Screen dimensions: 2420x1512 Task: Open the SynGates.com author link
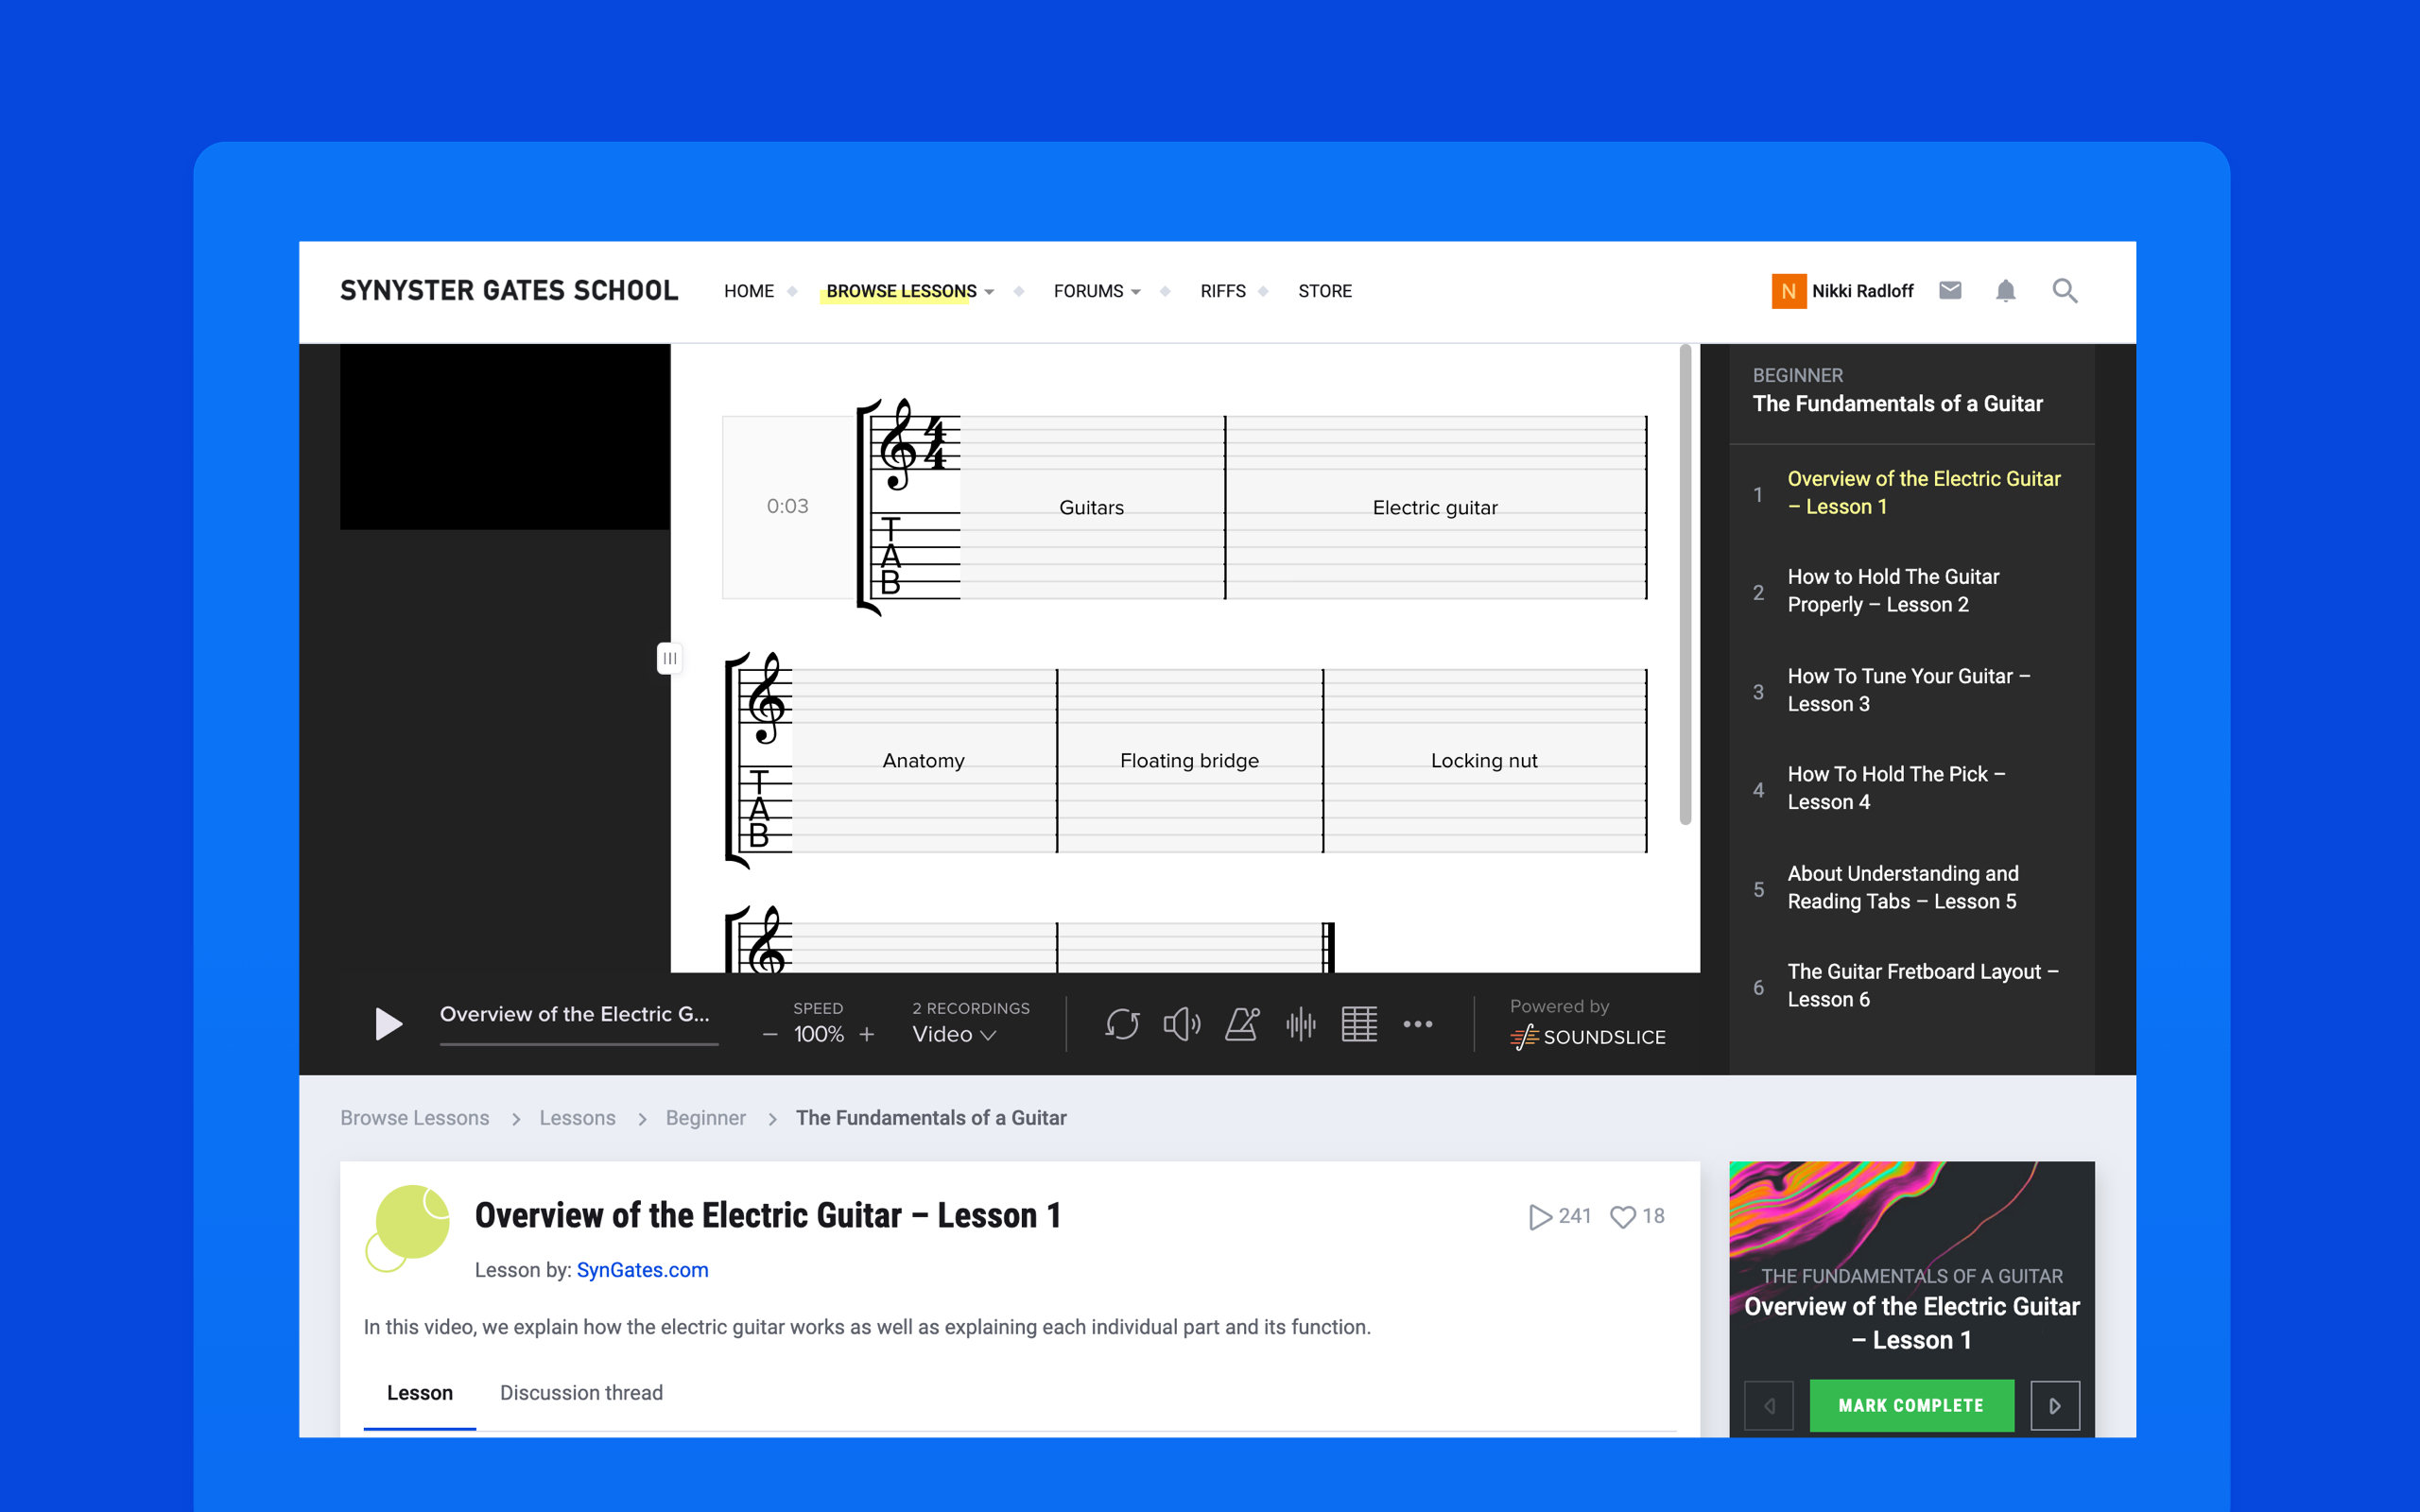[x=642, y=1270]
